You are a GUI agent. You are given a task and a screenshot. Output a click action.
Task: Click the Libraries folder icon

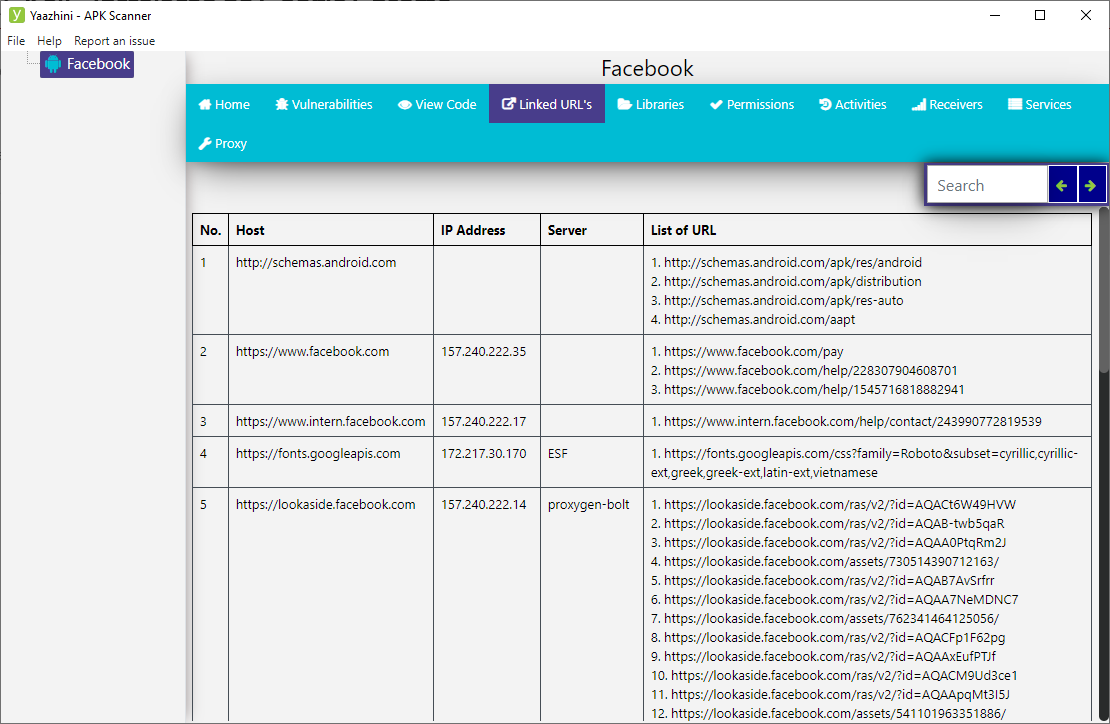624,105
